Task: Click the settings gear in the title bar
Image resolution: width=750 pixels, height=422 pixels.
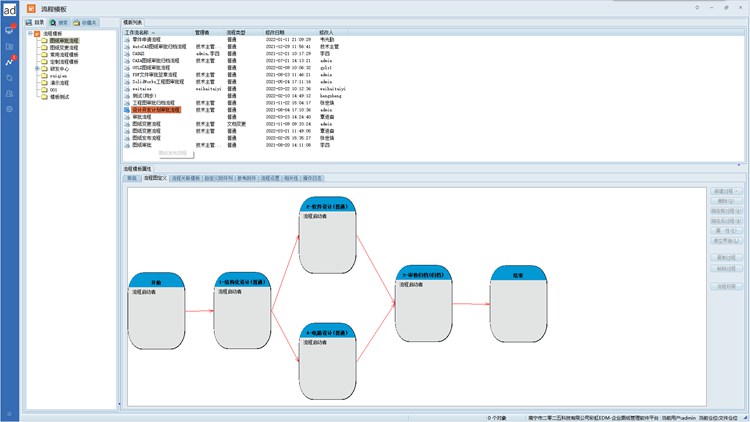Action: [x=696, y=7]
